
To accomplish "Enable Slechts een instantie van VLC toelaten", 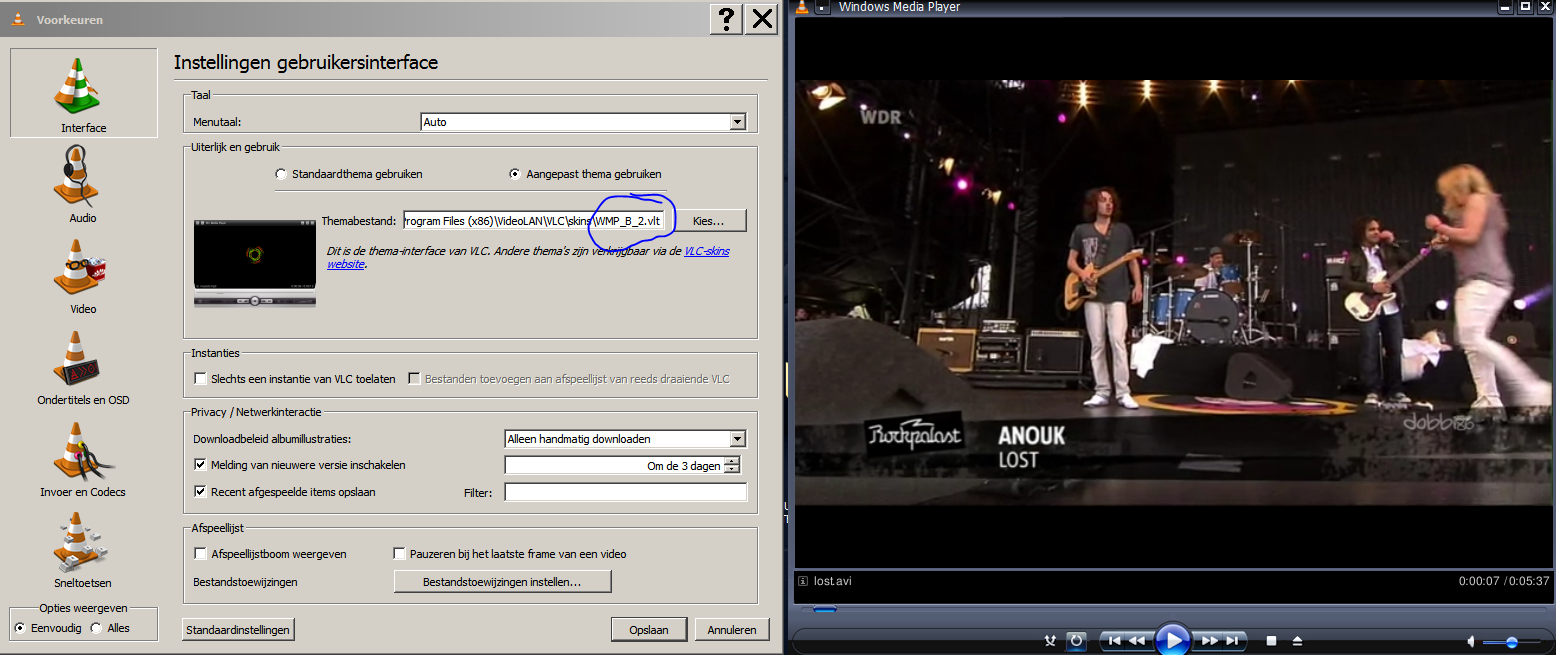I will pyautogui.click(x=201, y=379).
